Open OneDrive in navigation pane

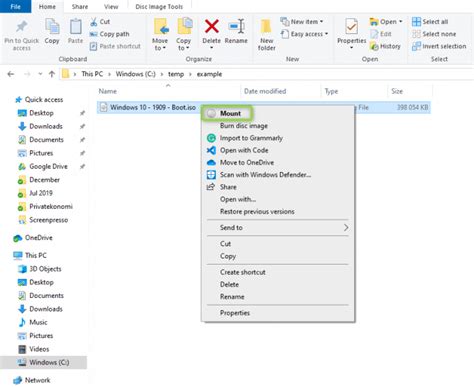tap(38, 238)
